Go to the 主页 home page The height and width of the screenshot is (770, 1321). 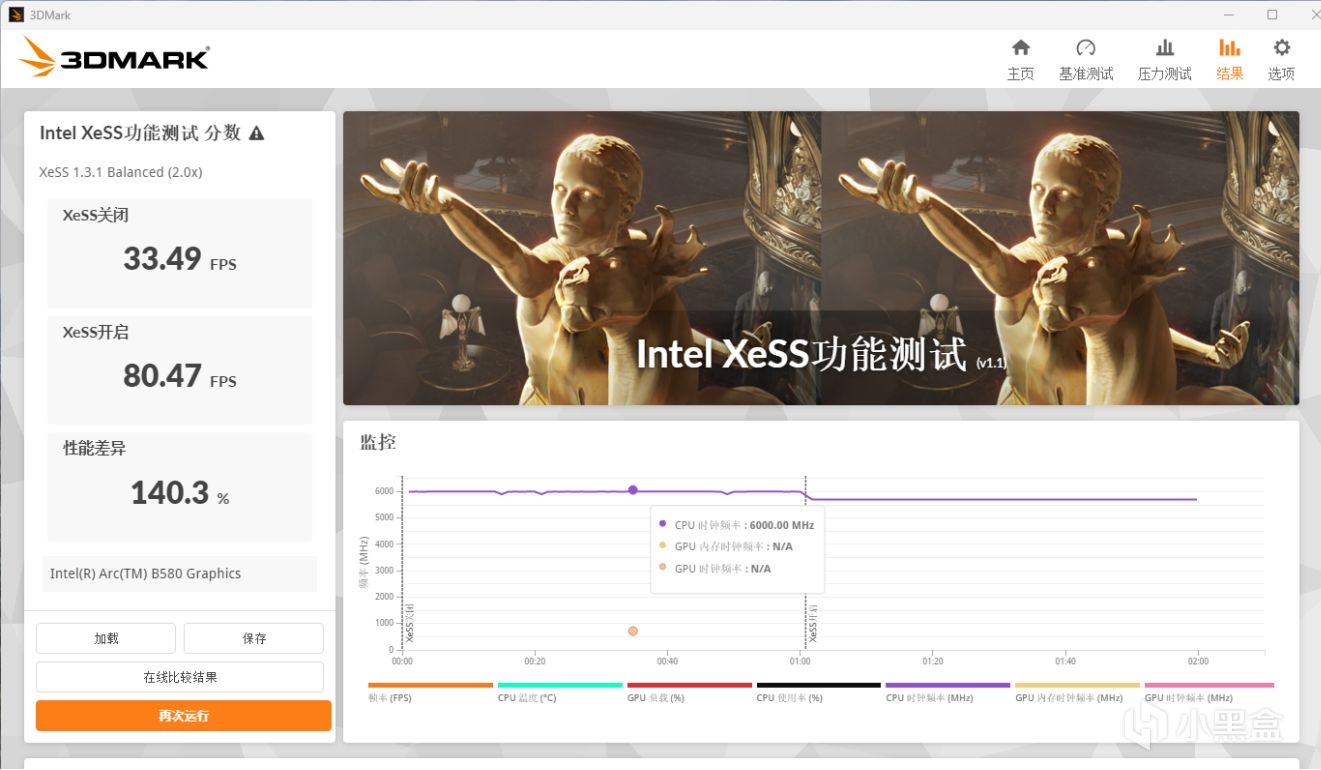(1020, 60)
